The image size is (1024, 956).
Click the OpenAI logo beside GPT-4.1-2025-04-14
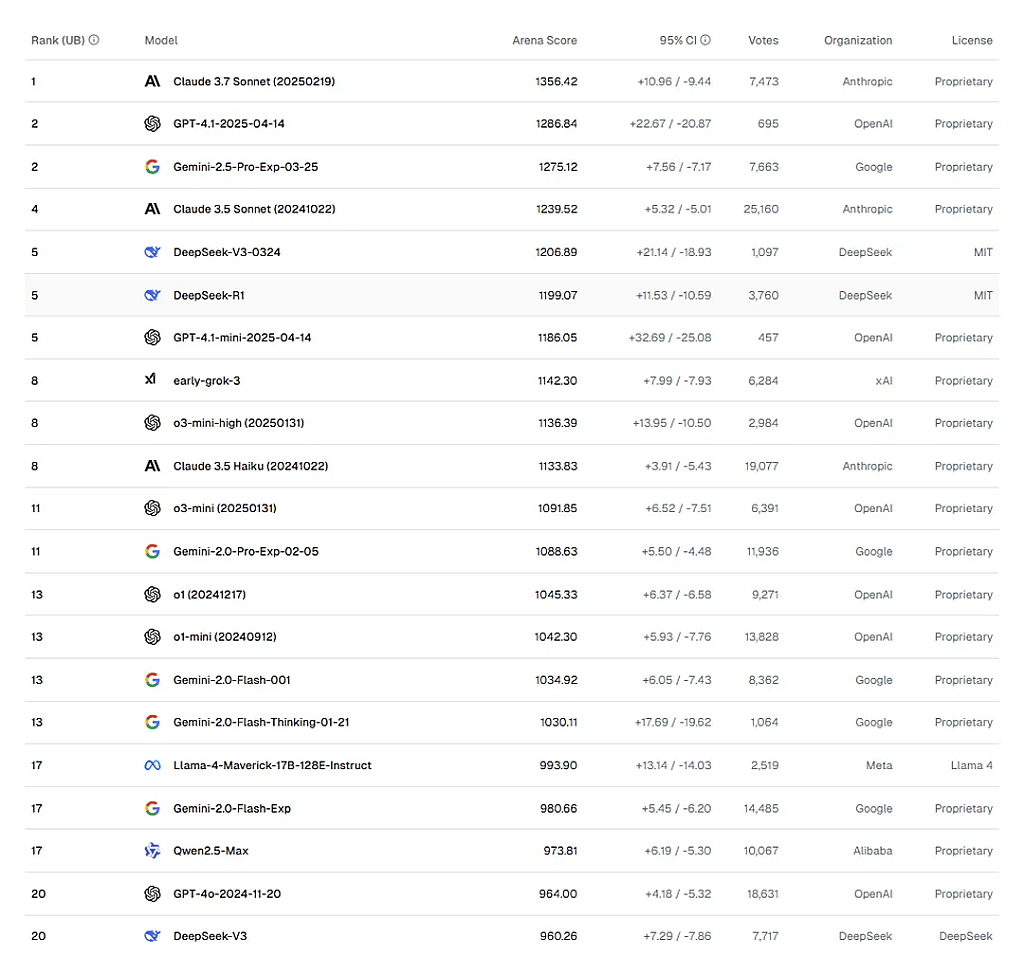[x=152, y=123]
